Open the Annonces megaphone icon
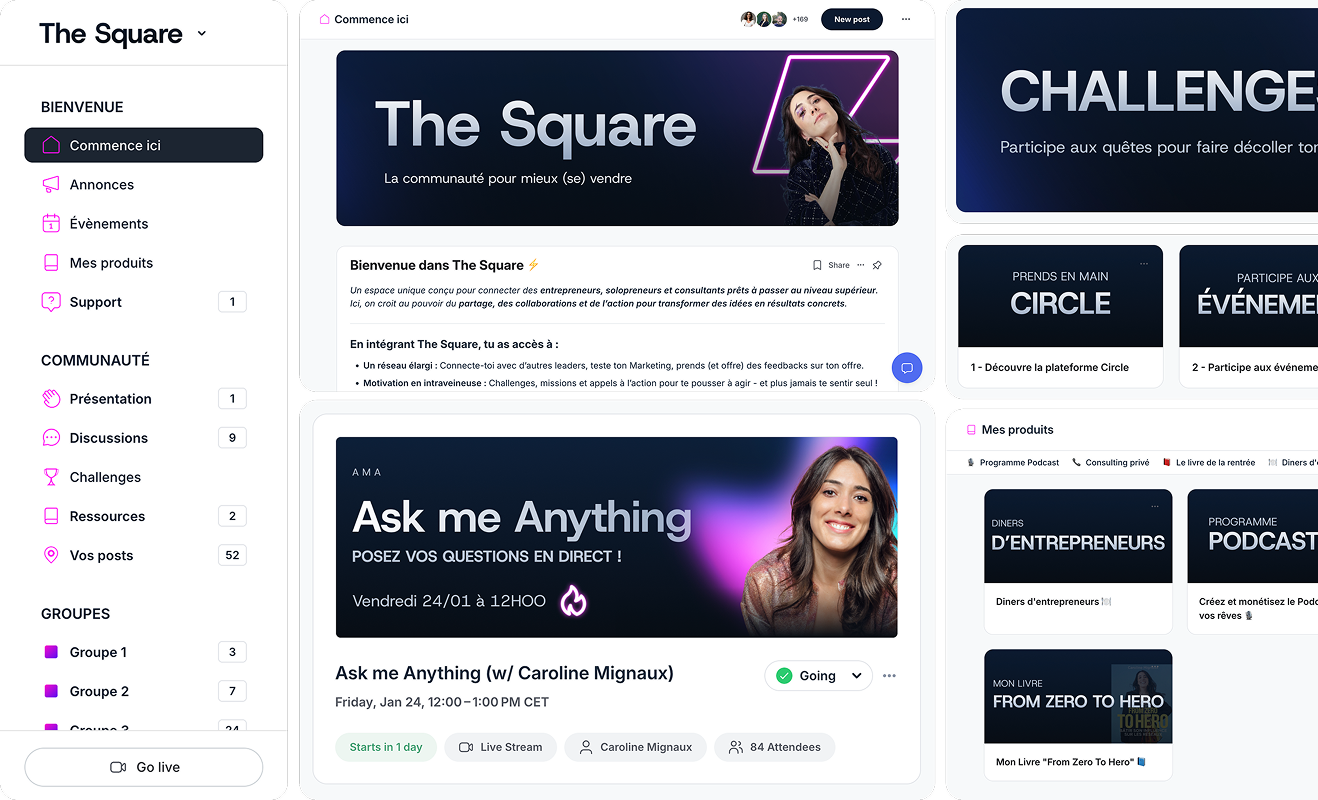 (x=51, y=185)
